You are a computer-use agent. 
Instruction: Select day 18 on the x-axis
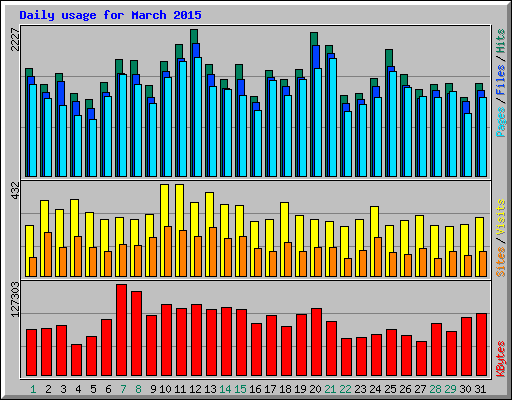285,389
